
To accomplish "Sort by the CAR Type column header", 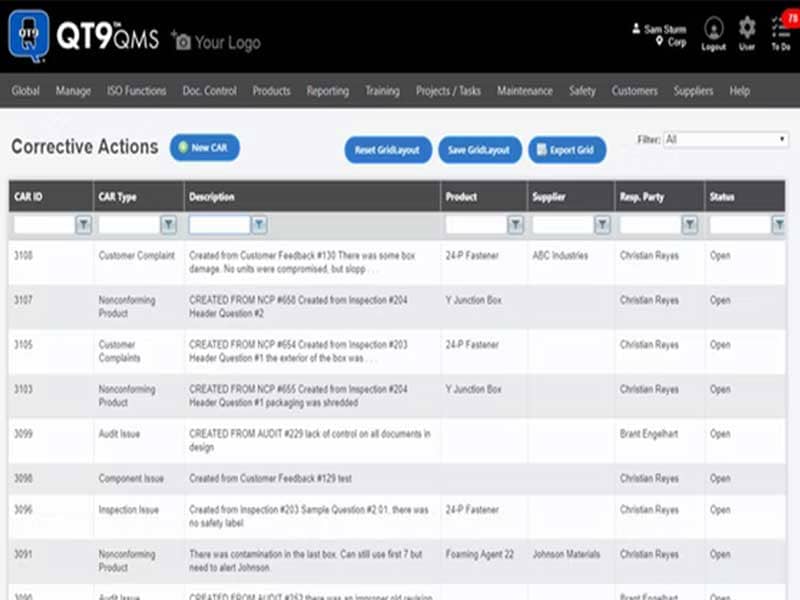I will click(139, 196).
